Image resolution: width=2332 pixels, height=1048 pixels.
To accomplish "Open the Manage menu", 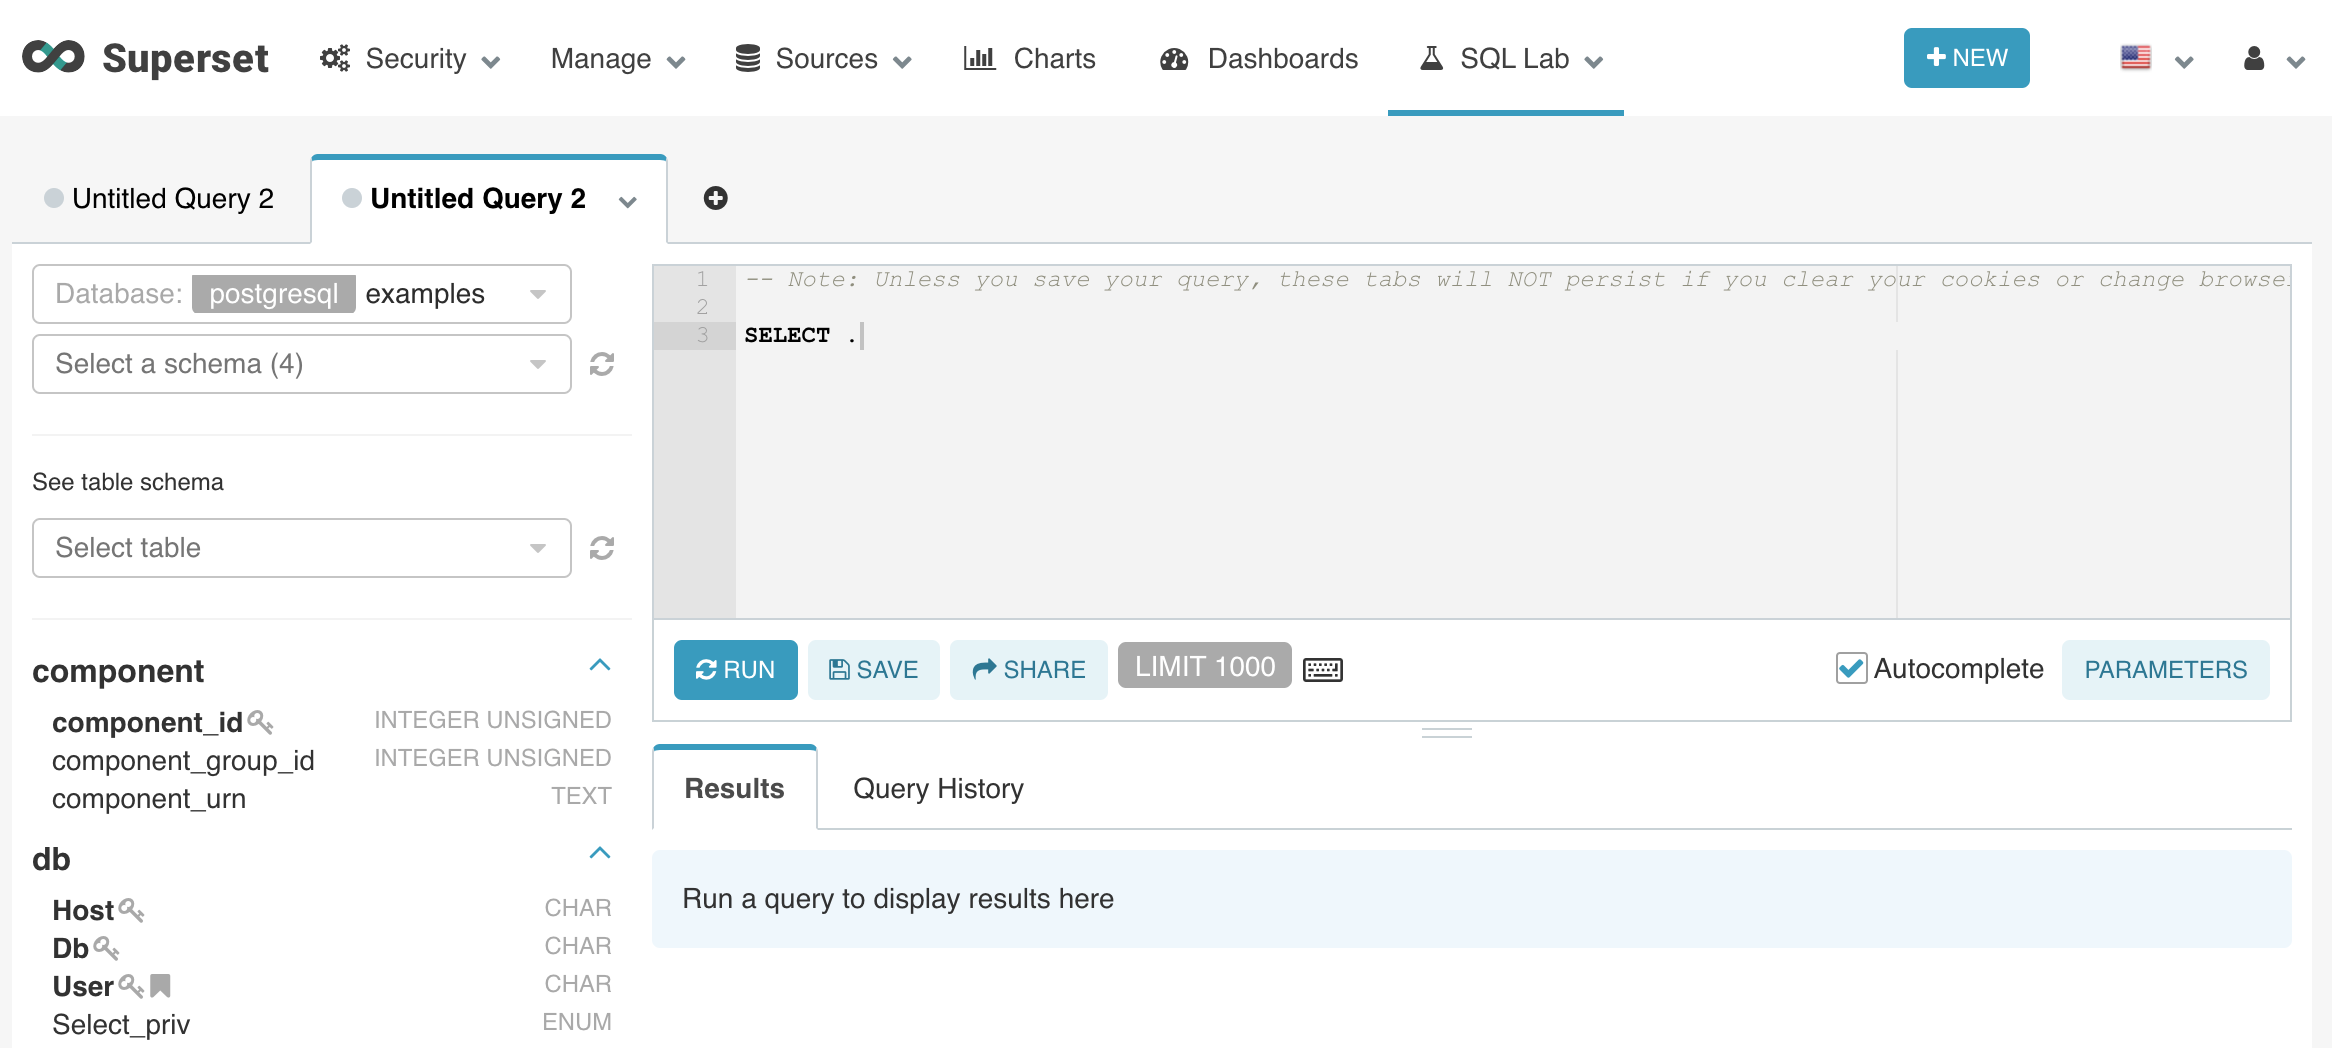I will pos(618,59).
